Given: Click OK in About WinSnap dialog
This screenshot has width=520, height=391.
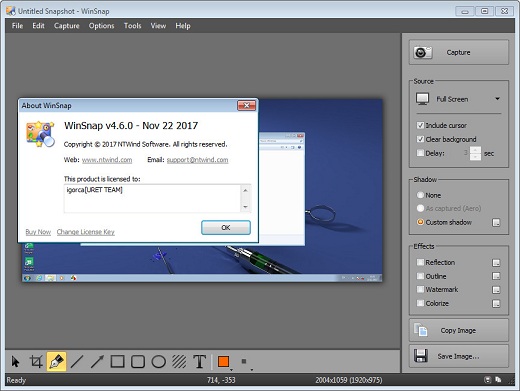Looking at the screenshot, I should [226, 227].
